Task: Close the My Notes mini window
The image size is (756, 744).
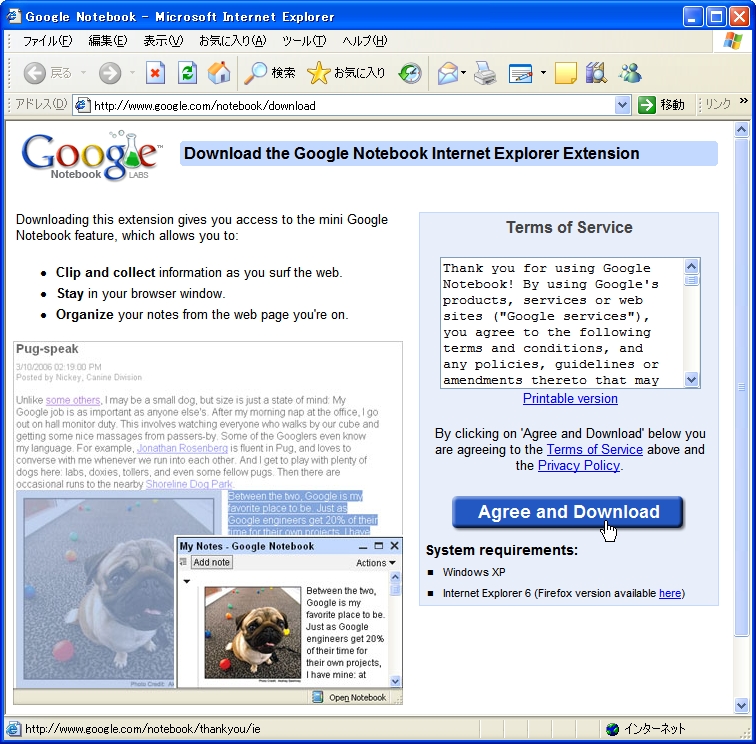Action: coord(394,546)
